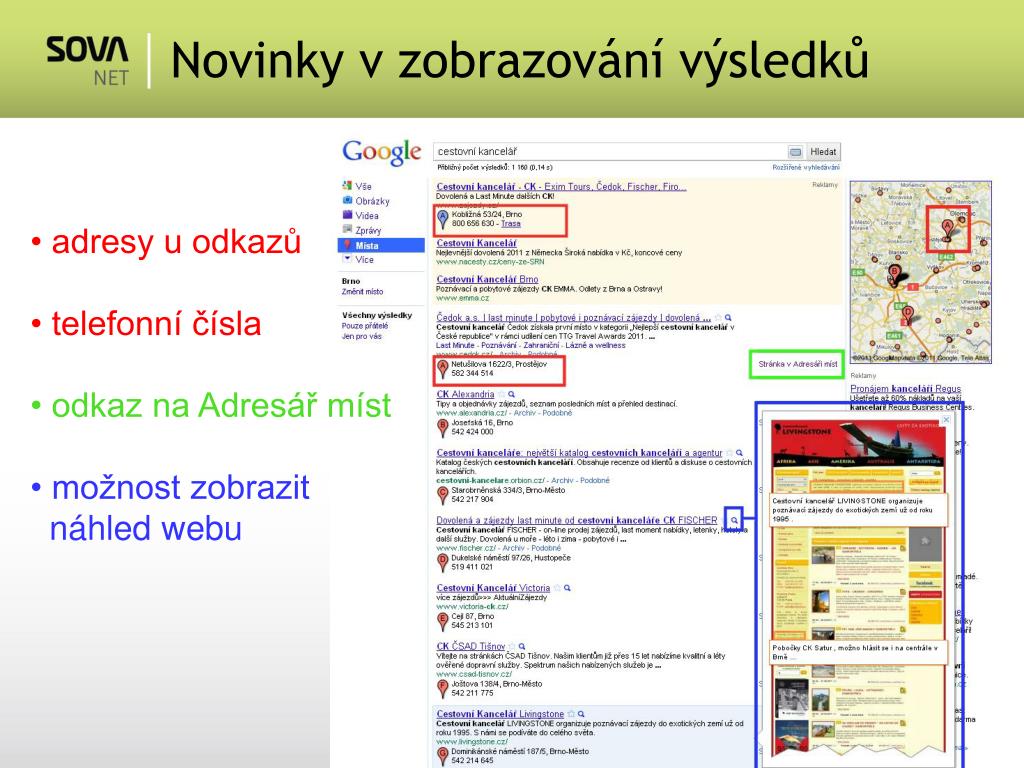Click star icon beside CK Alexandria result
Screen dimensions: 1024x768
502,394
